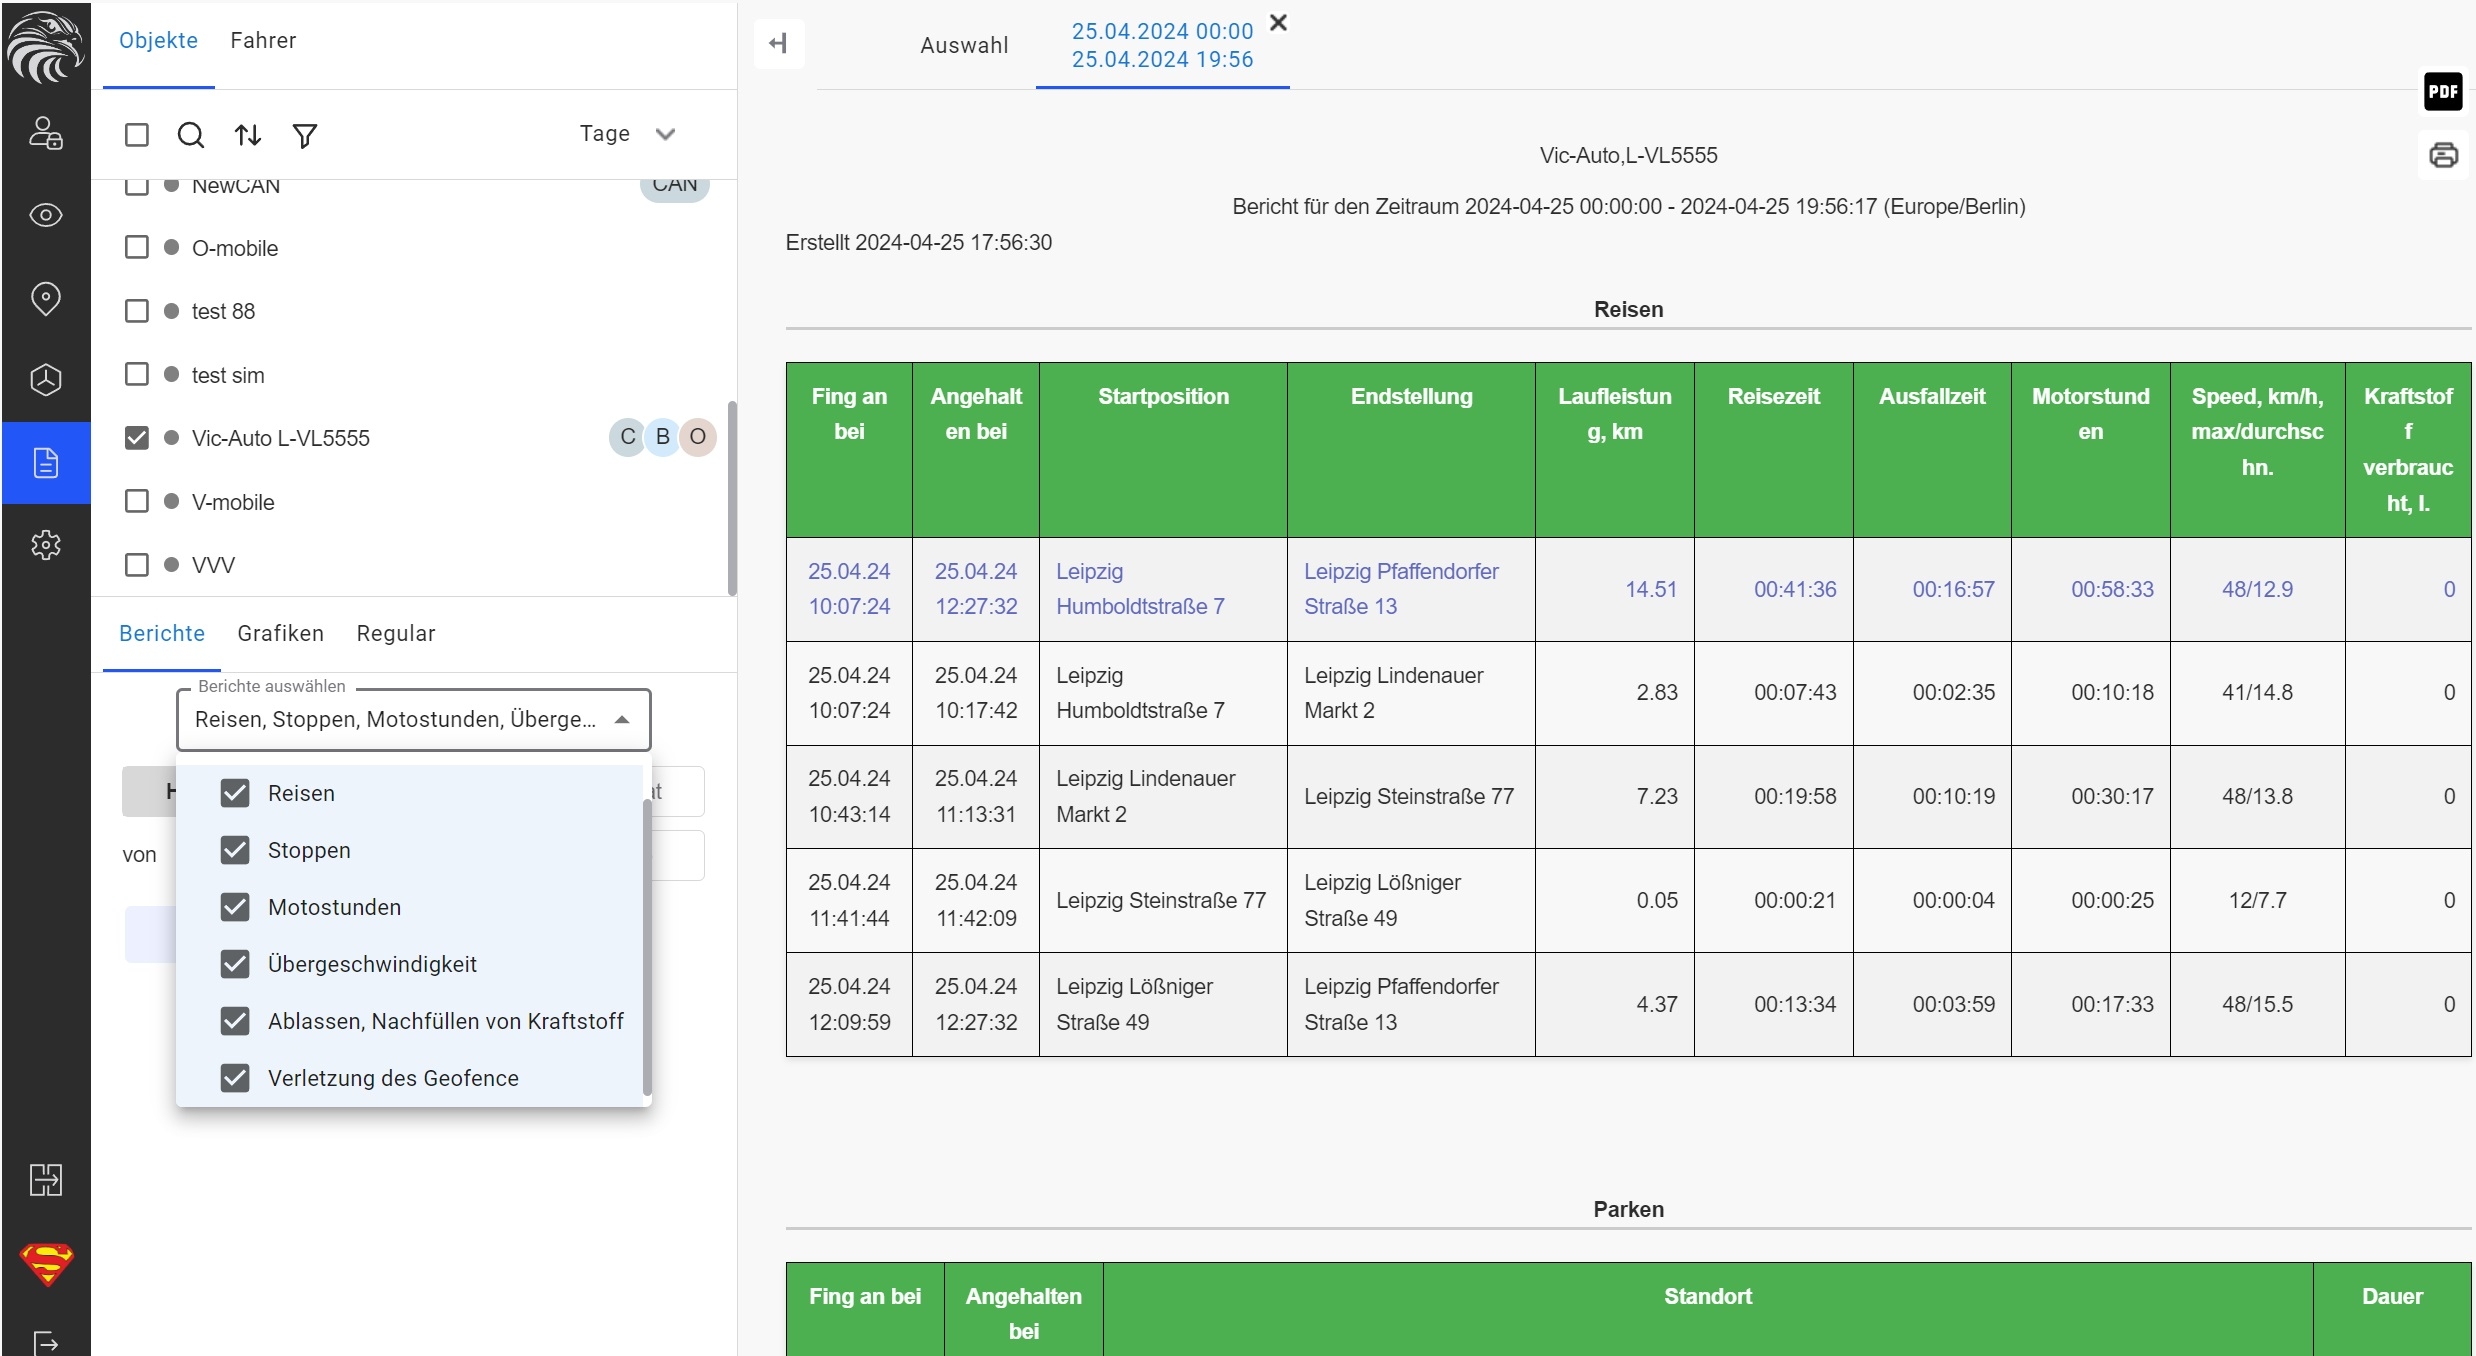Viewport: 2476px width, 1356px height.
Task: Select the Grafiken tab
Action: coord(281,634)
